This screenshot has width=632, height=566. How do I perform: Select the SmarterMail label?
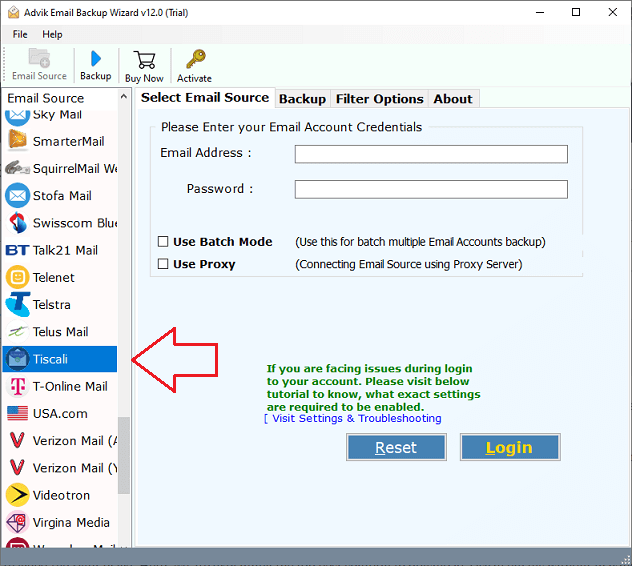click(x=69, y=142)
